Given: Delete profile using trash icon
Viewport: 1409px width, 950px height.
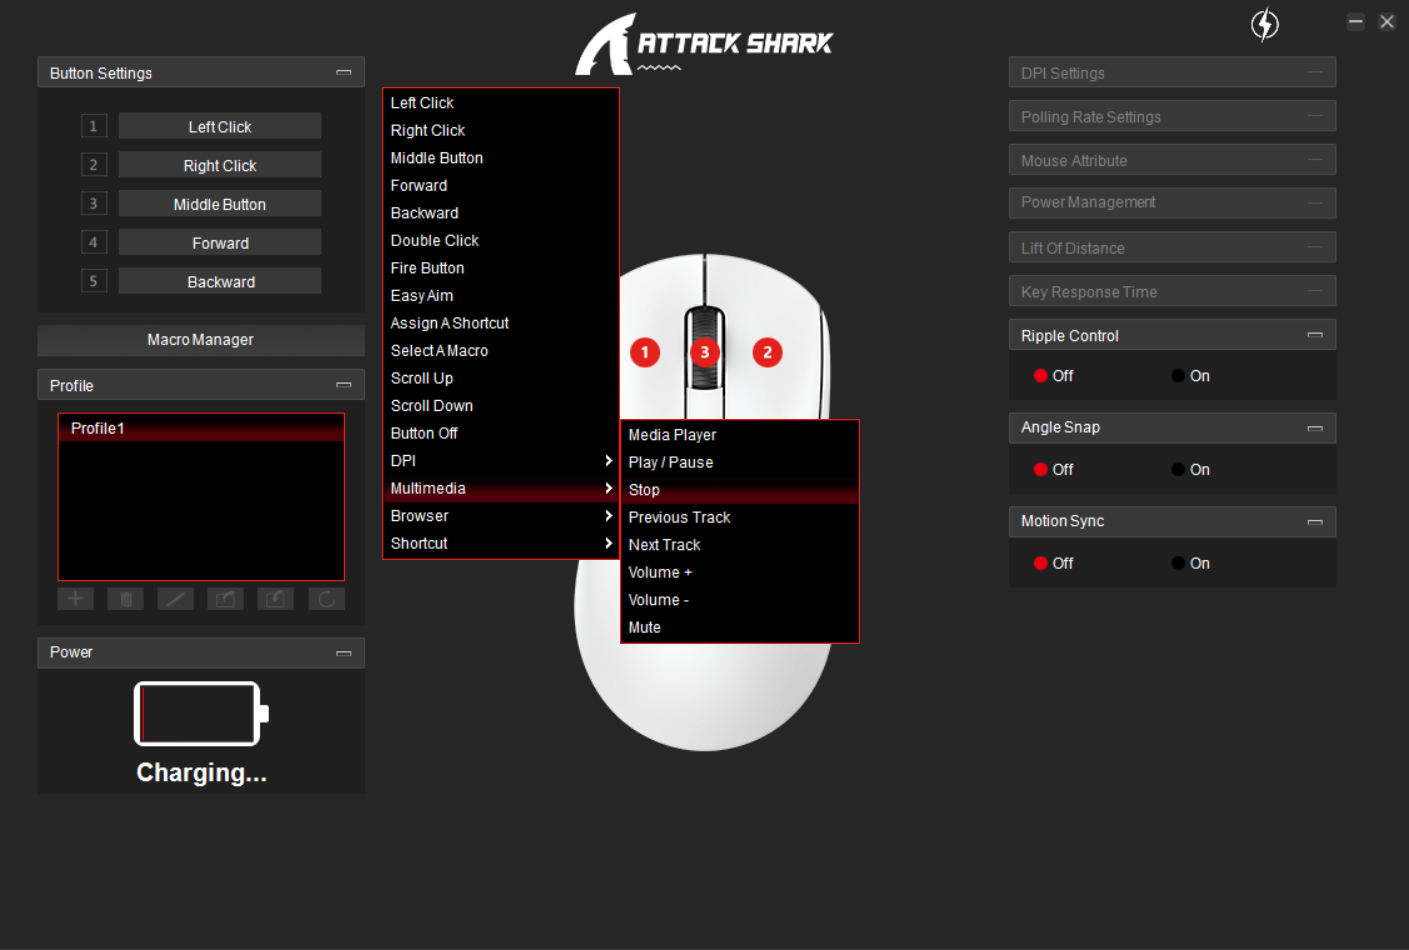Looking at the screenshot, I should click(126, 599).
